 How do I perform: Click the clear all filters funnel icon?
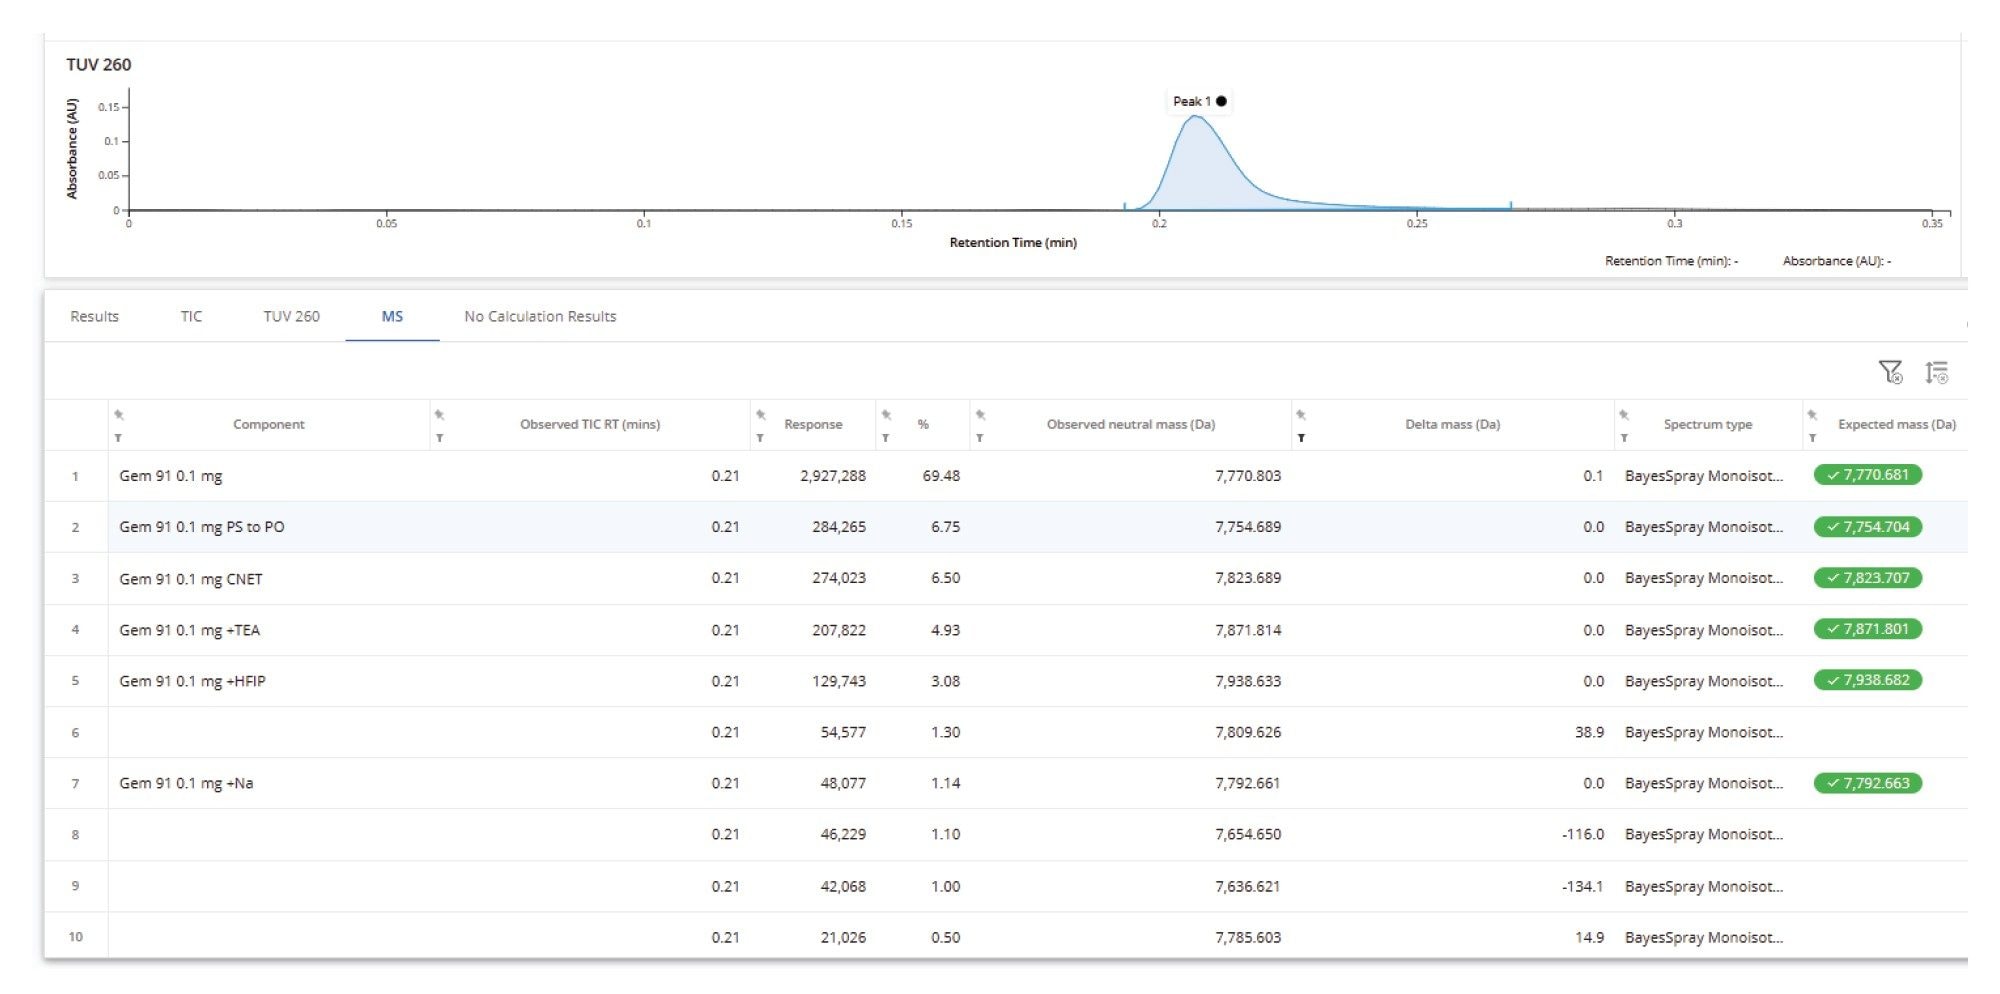1889,372
